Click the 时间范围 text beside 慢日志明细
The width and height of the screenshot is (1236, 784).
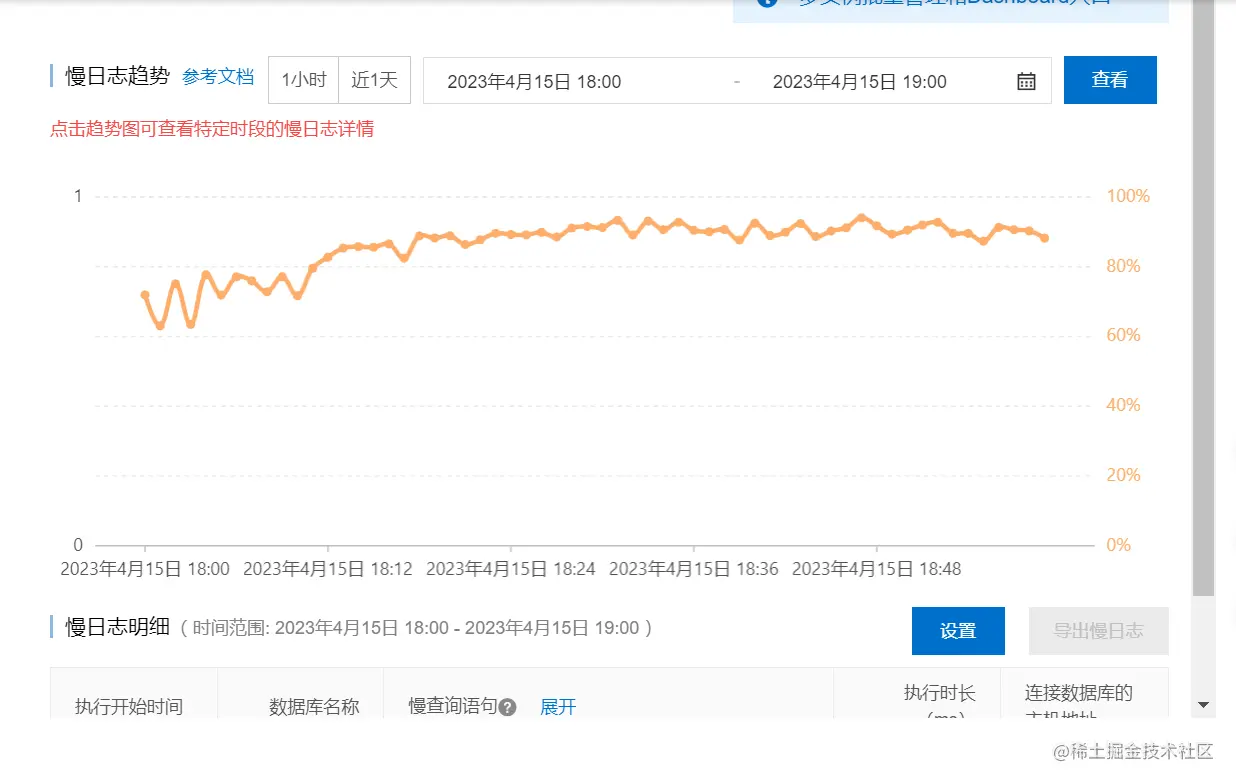(417, 628)
